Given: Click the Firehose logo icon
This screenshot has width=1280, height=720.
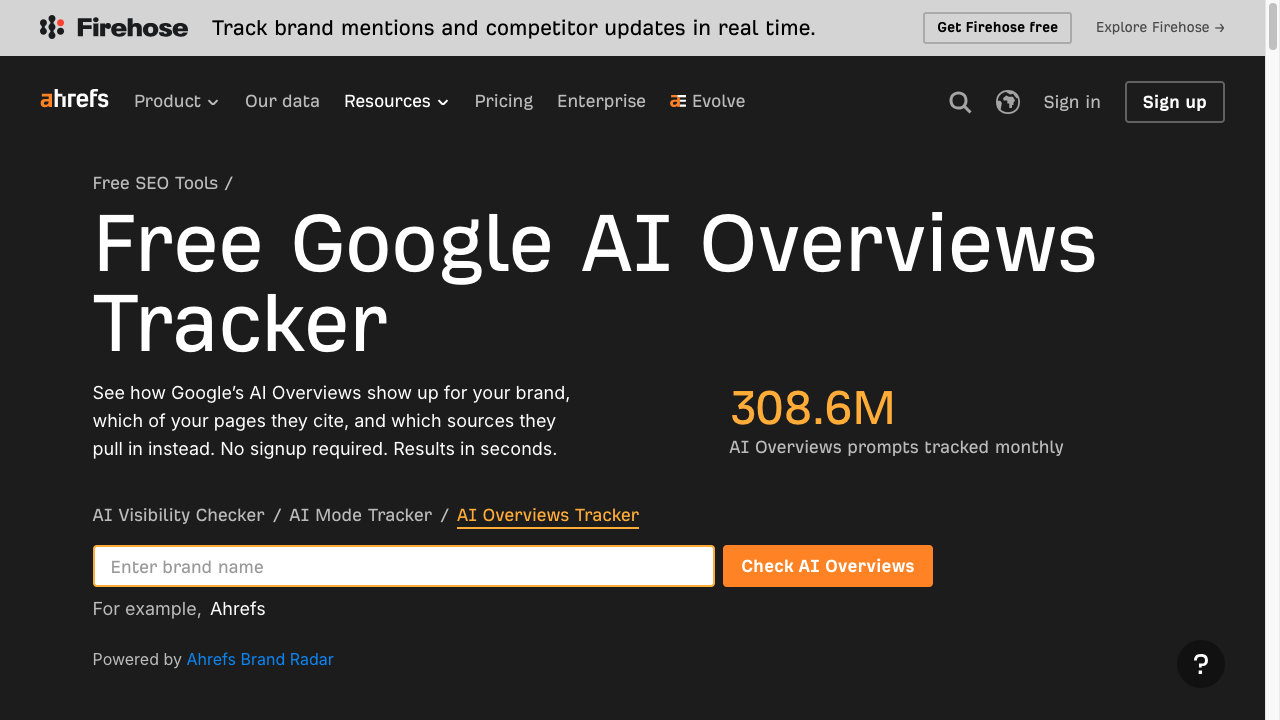Looking at the screenshot, I should pos(52,28).
